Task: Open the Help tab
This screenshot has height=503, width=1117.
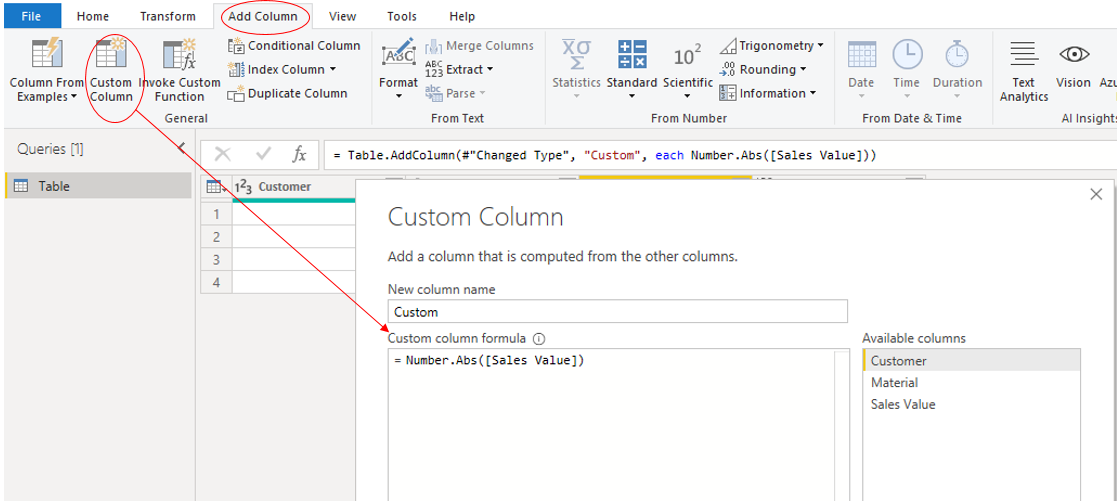Action: 462,16
